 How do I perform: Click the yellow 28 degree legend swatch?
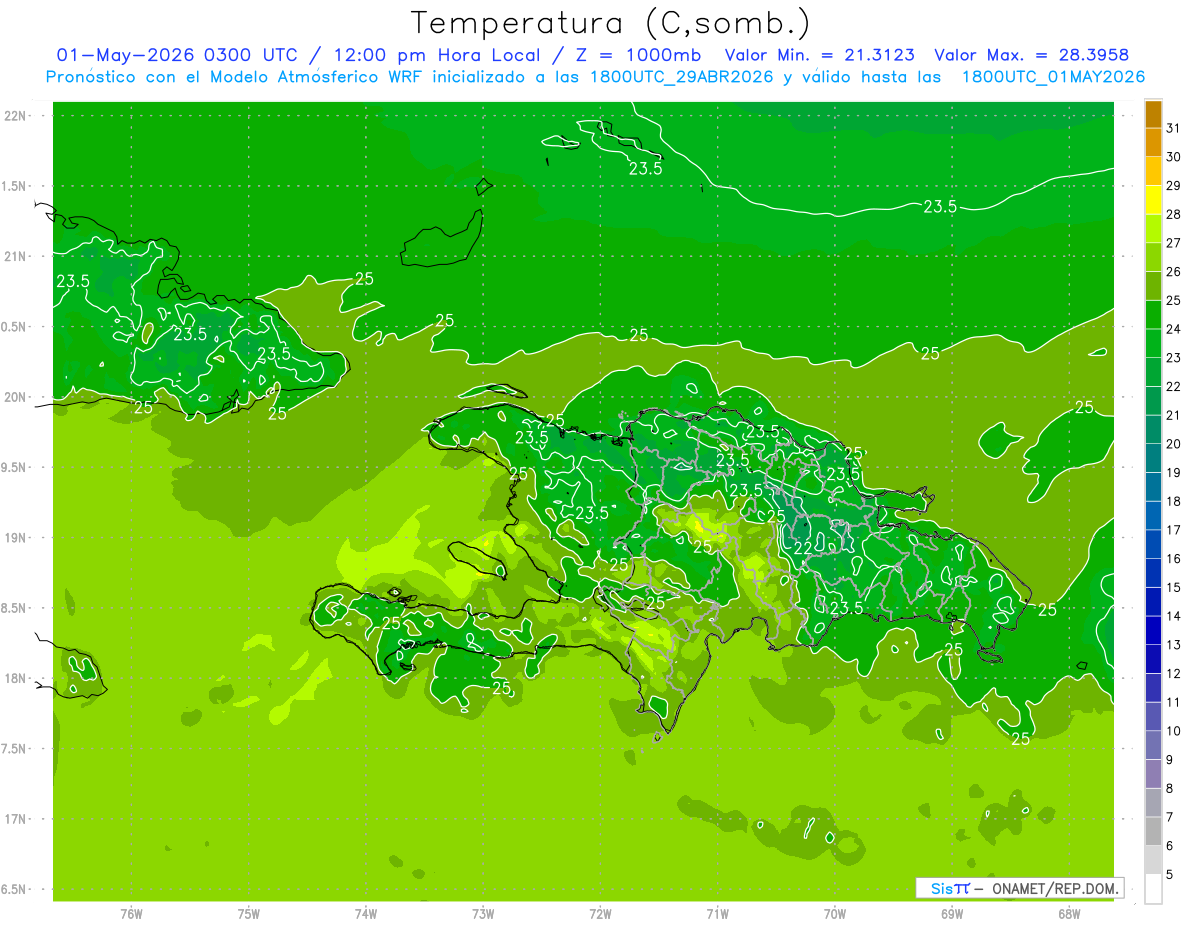tap(1153, 201)
